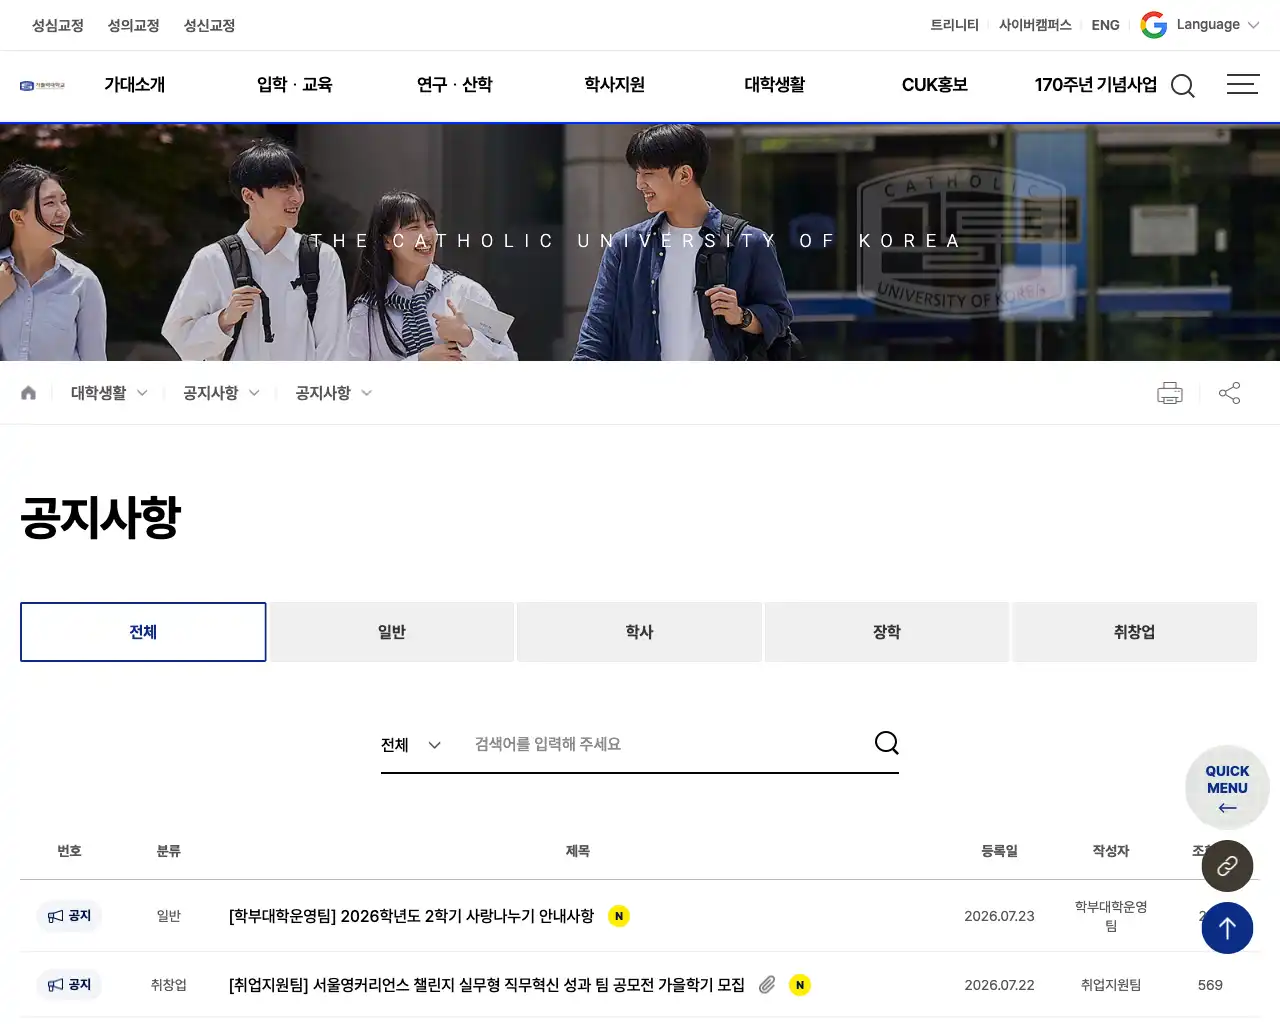Viewport: 1280px width, 1024px height.
Task: Open the 사랑나누기 안내사항 notice link
Action: click(411, 916)
